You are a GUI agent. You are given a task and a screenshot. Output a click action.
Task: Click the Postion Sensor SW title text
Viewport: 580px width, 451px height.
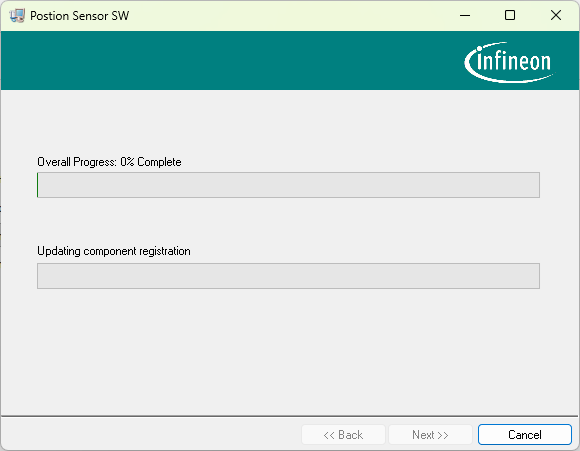click(x=80, y=16)
